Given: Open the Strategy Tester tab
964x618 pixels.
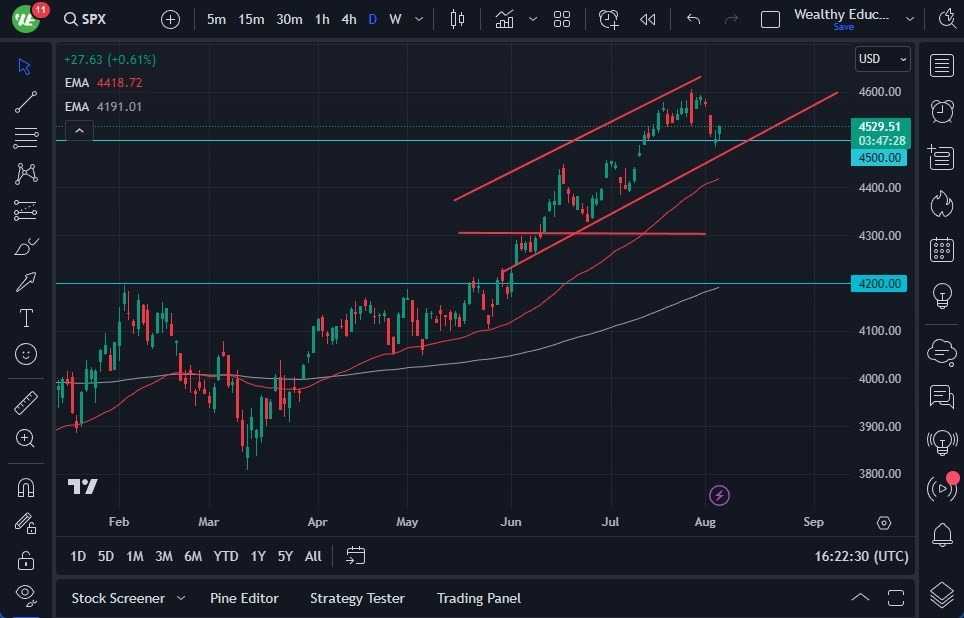Looking at the screenshot, I should pyautogui.click(x=356, y=598).
